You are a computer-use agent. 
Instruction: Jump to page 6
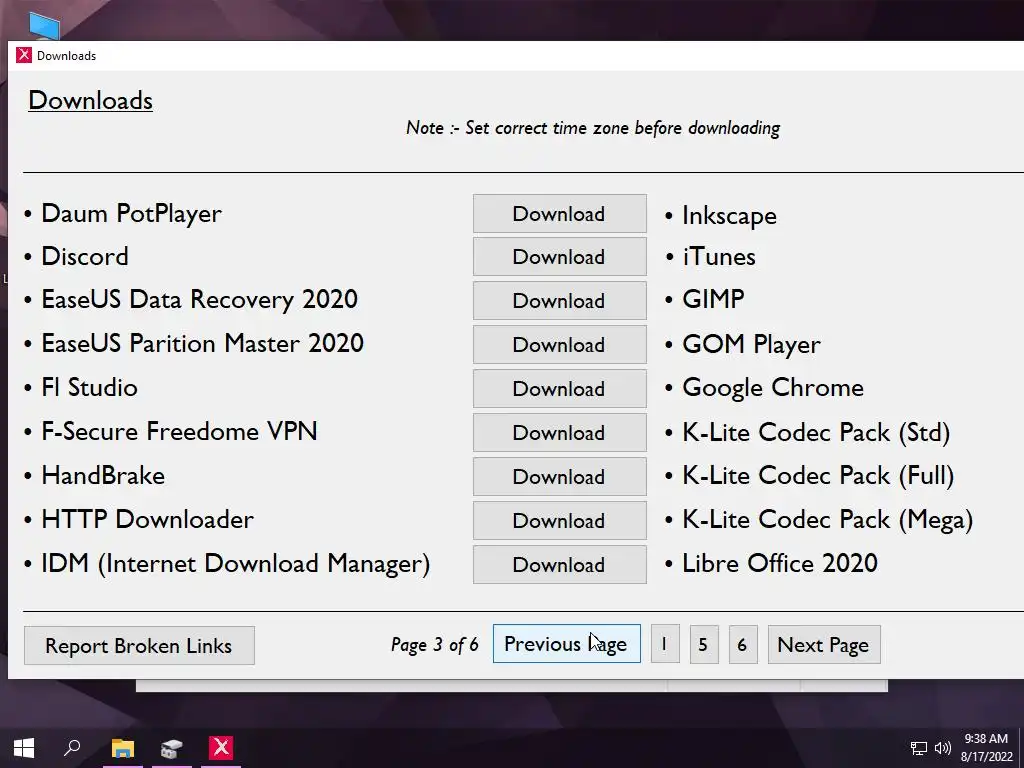click(x=743, y=645)
